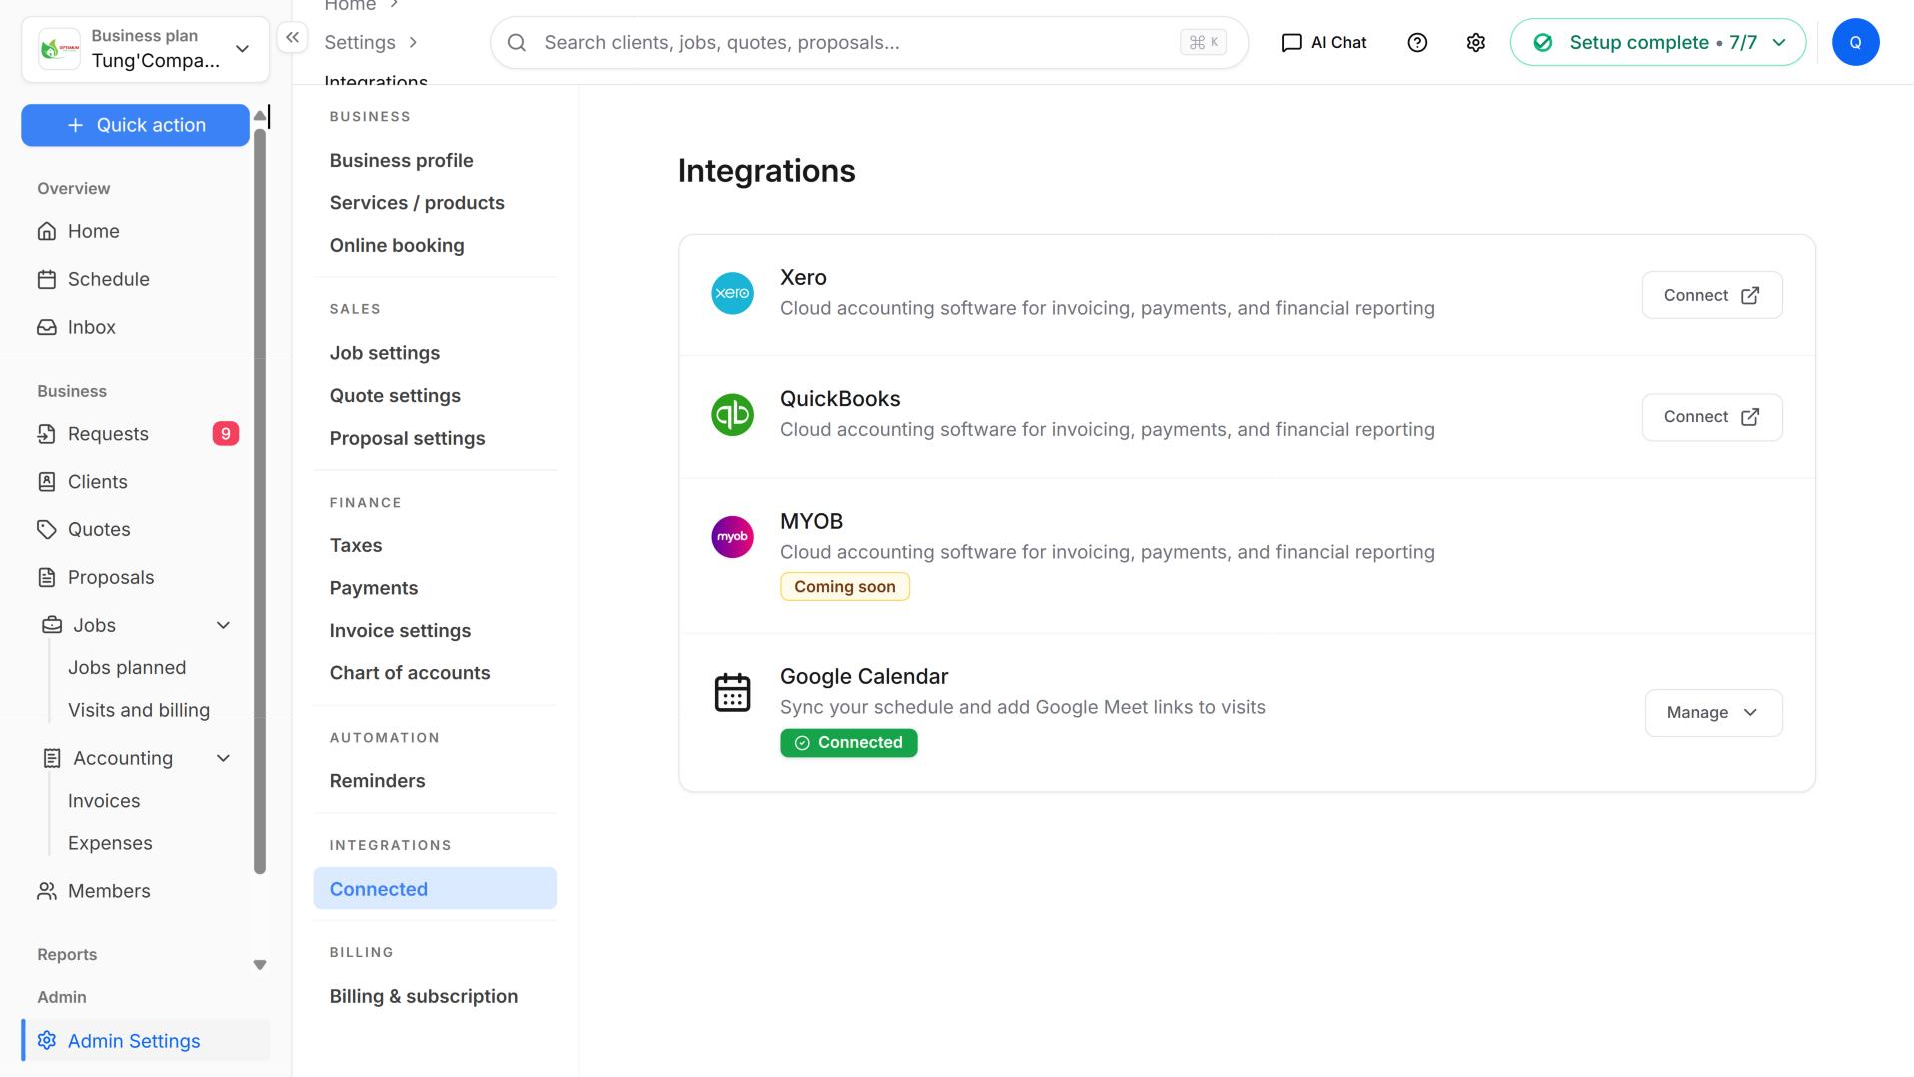Image resolution: width=1914 pixels, height=1077 pixels.
Task: Click the Quick action button
Action: point(135,125)
